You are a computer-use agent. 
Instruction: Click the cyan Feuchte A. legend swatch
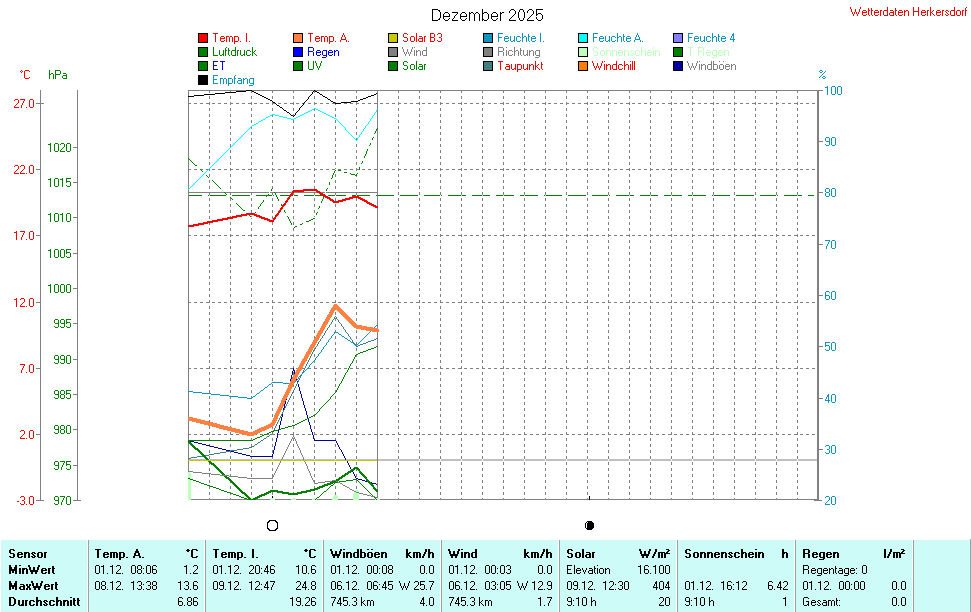pyautogui.click(x=583, y=38)
